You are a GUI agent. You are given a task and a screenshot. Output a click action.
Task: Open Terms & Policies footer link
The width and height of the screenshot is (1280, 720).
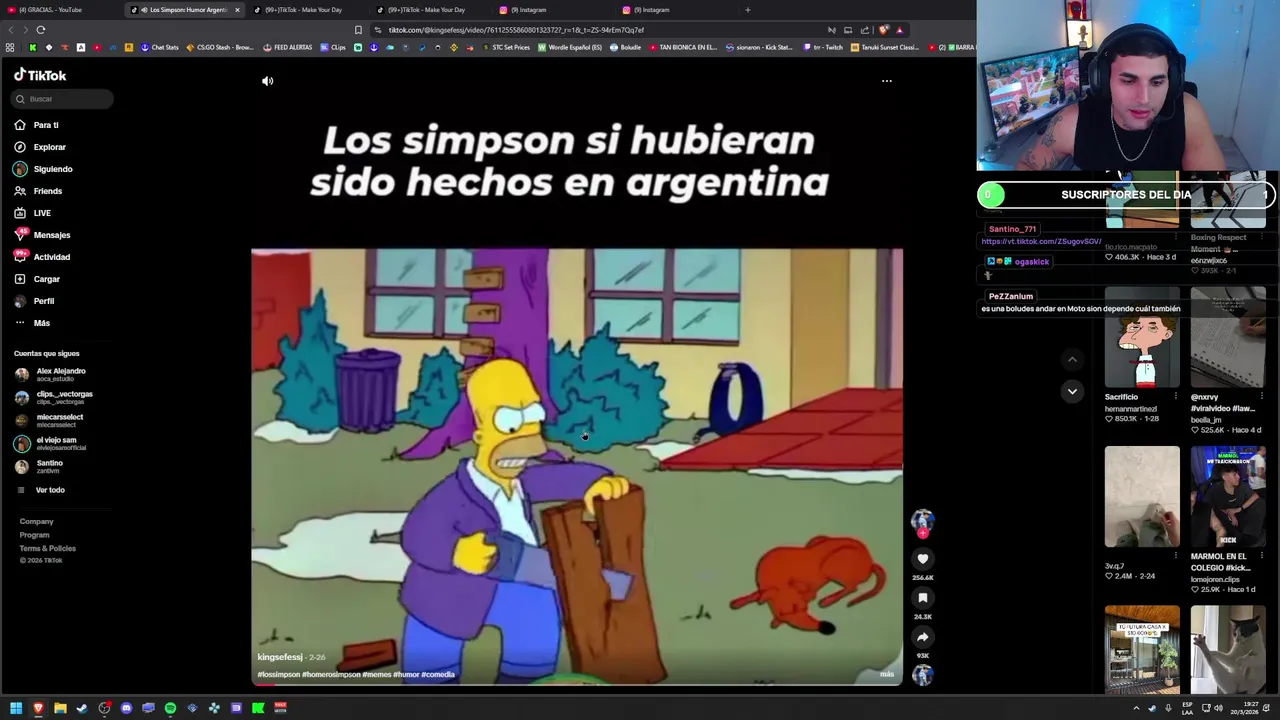(x=47, y=548)
